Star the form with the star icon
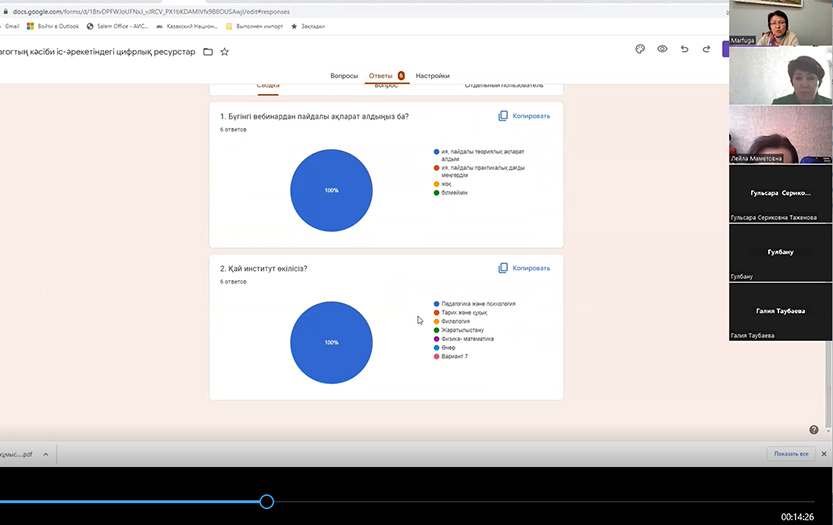 [225, 52]
